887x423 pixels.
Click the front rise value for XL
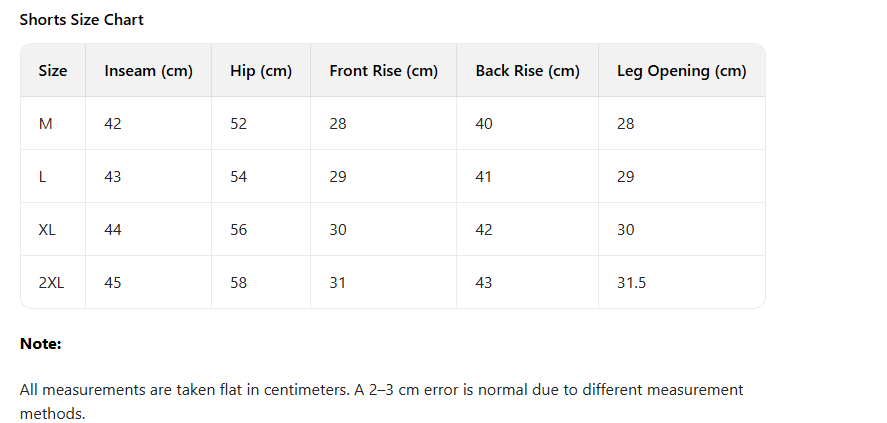pyautogui.click(x=338, y=230)
